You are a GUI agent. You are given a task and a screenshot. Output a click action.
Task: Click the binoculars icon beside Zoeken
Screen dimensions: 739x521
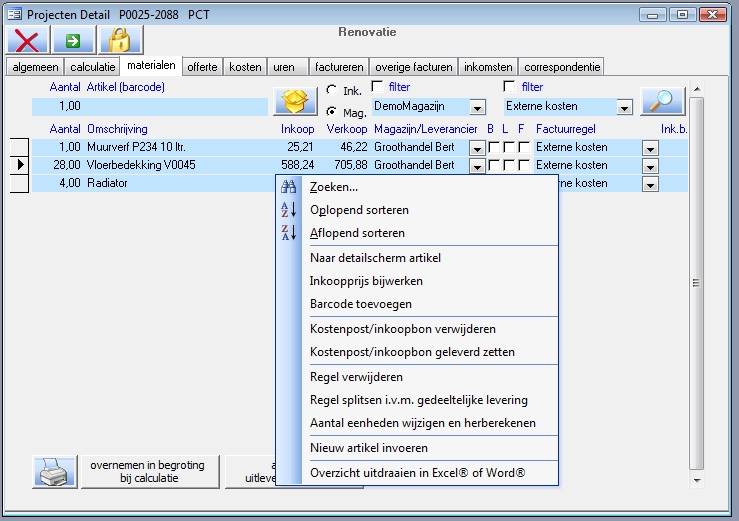click(x=290, y=187)
